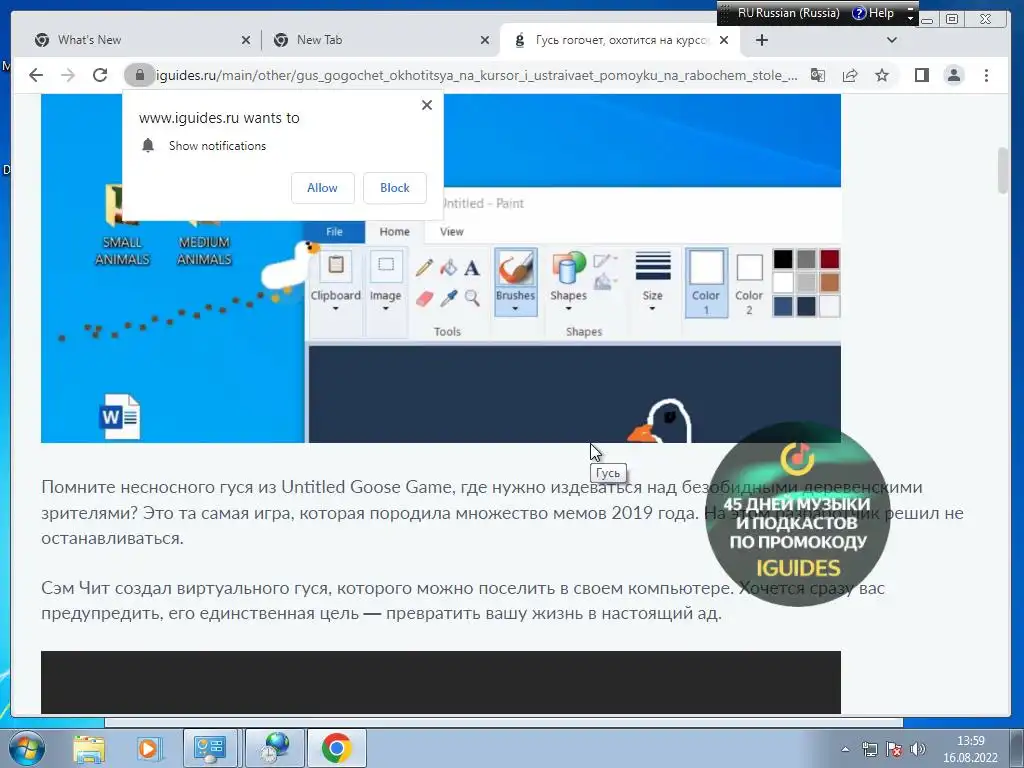Image resolution: width=1024 pixels, height=768 pixels.
Task: Select the Chrome taskbar button
Action: click(336, 748)
